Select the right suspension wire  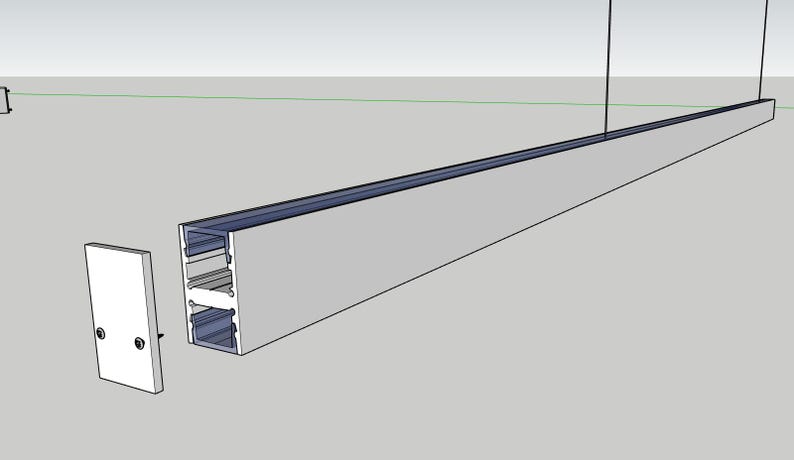pos(764,50)
